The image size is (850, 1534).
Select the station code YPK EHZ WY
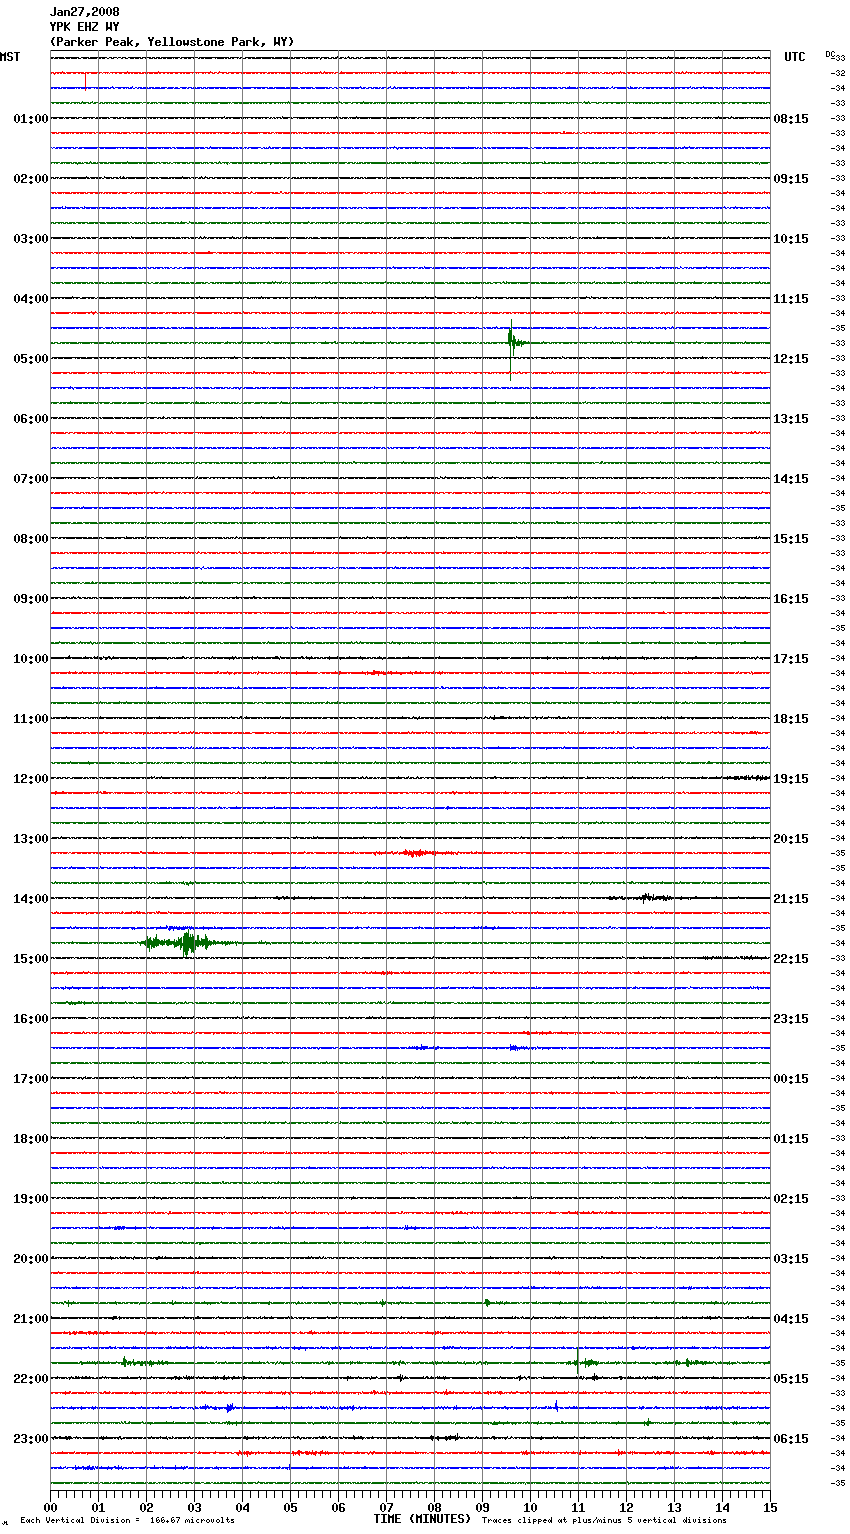click(x=85, y=27)
